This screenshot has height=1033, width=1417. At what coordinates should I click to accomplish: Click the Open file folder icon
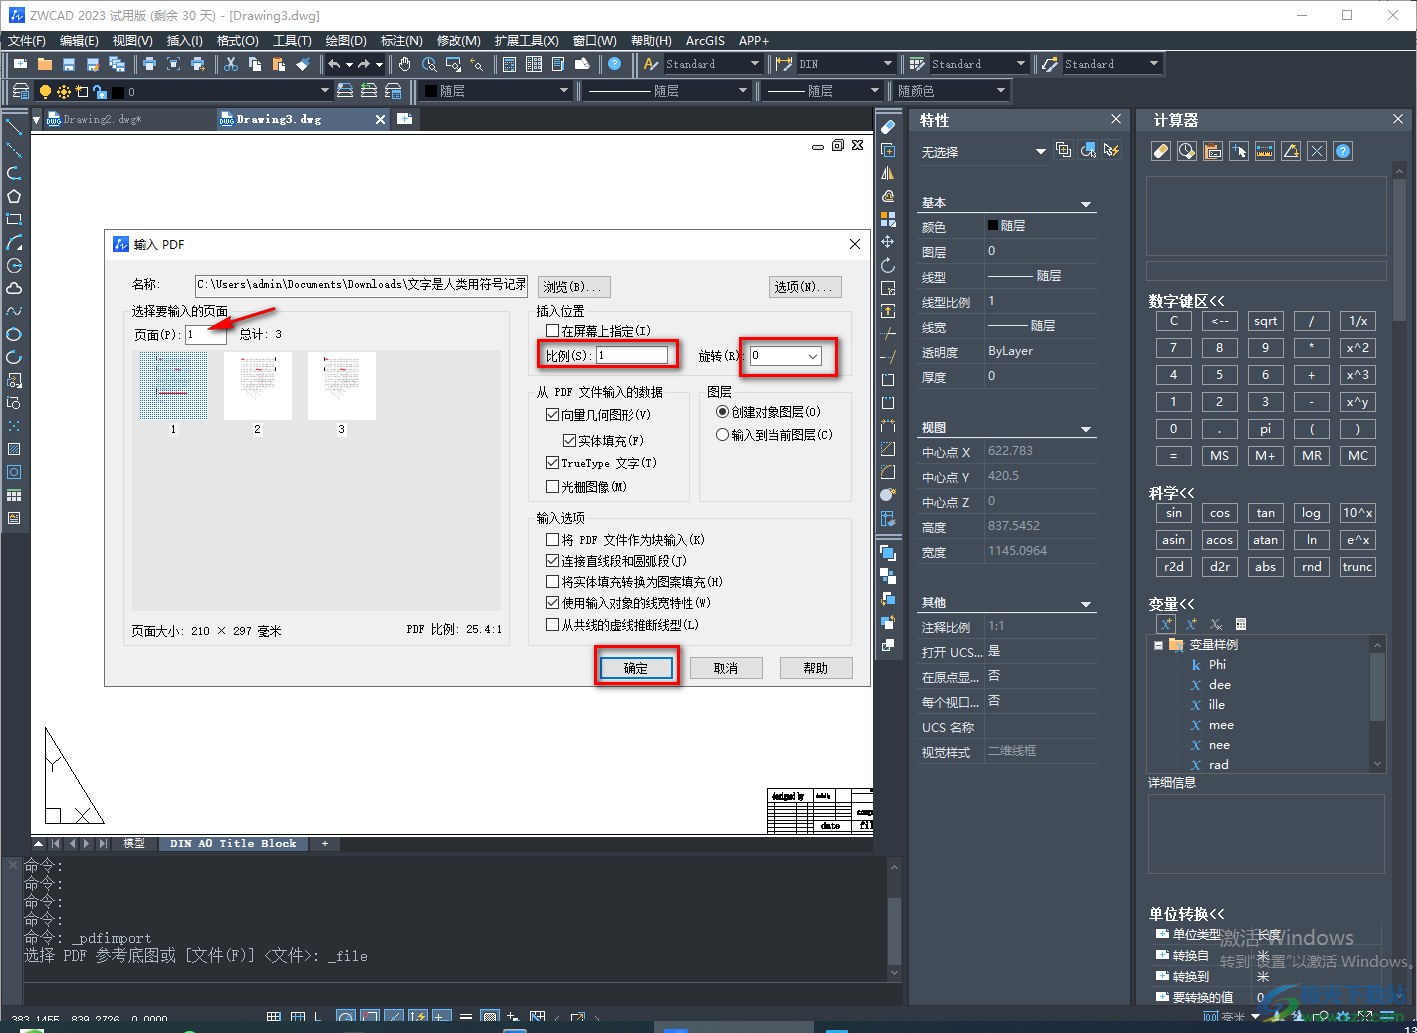pos(44,64)
